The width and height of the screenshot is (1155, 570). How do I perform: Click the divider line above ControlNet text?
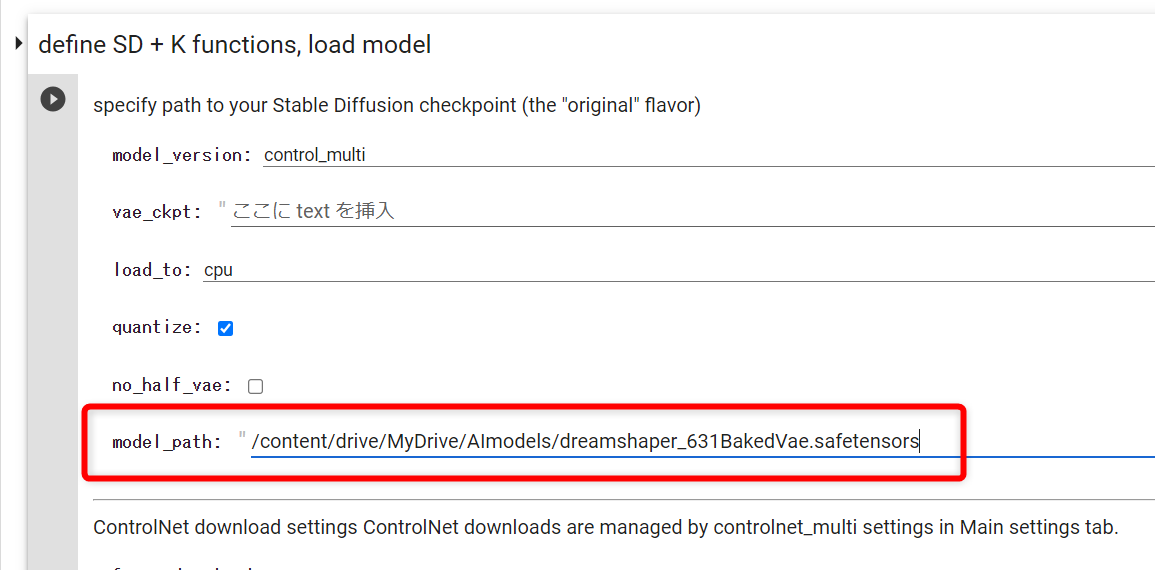[623, 499]
